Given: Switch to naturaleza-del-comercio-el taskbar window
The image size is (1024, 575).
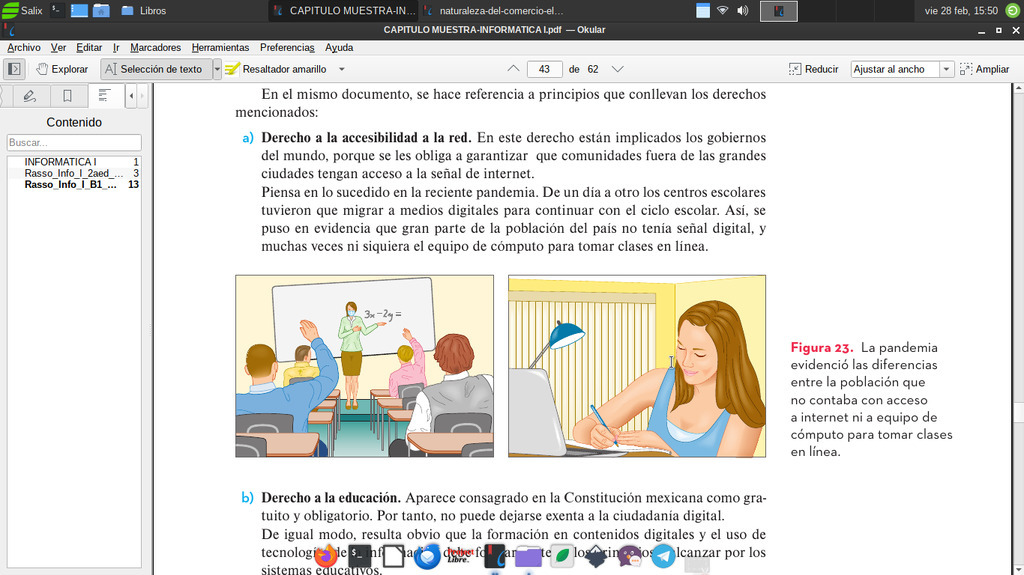Looking at the screenshot, I should 494,10.
